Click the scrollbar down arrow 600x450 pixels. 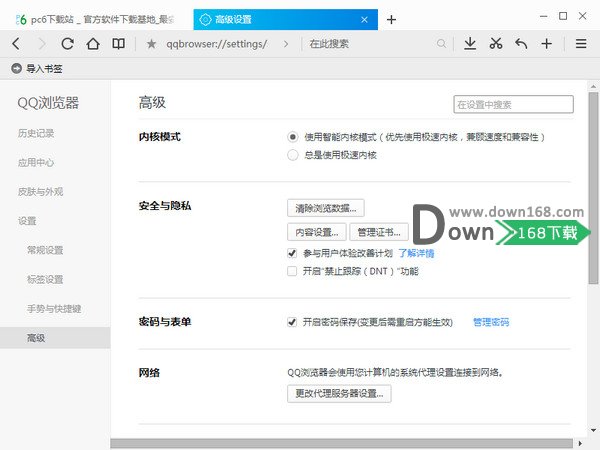593,430
